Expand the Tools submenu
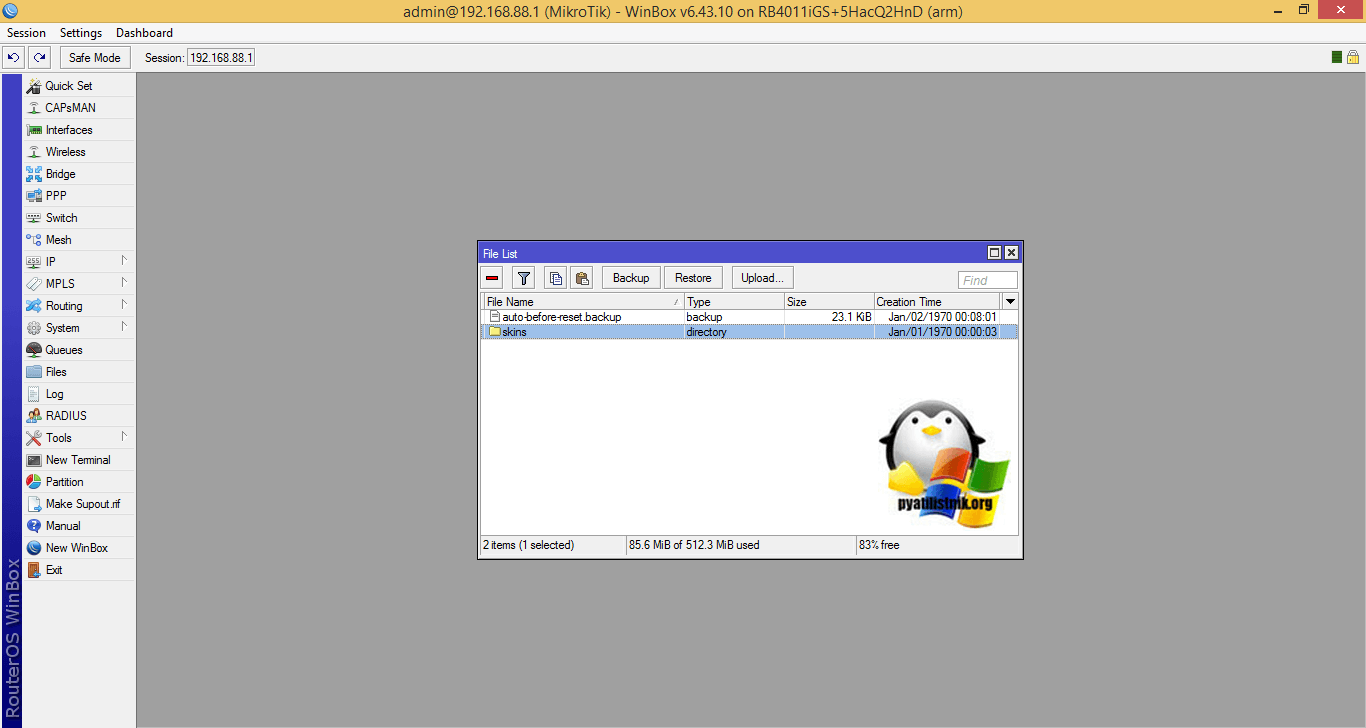This screenshot has height=728, width=1366. (x=58, y=438)
